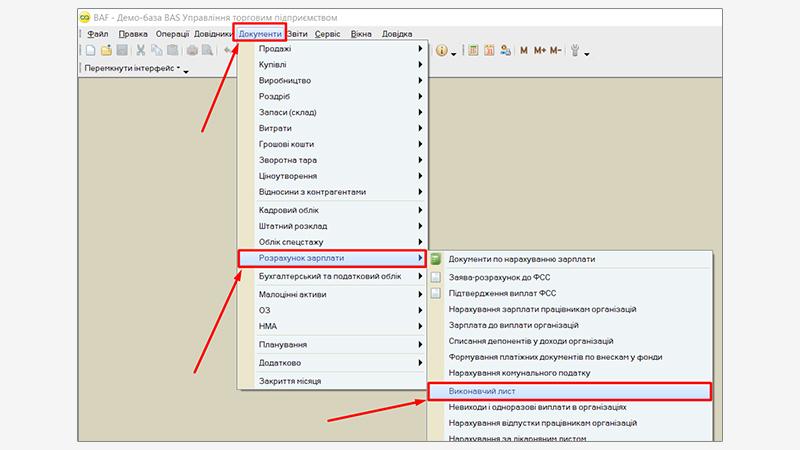Viewport: 800px width, 450px height.
Task: Click the Open folder toolbar icon
Action: pos(106,51)
